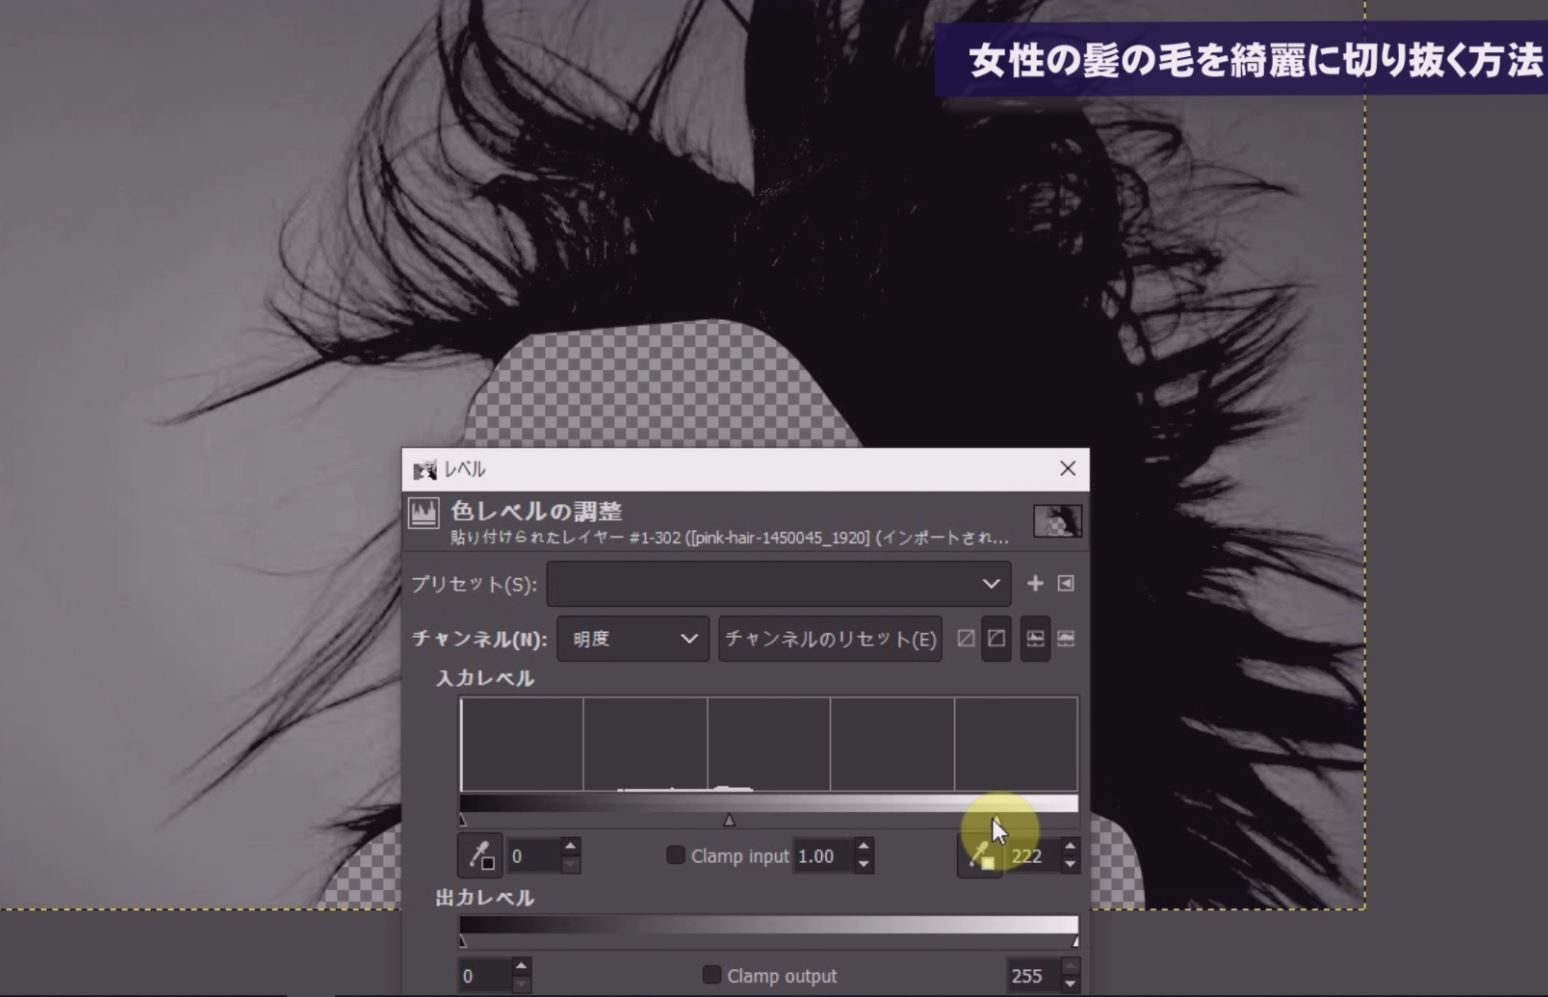Save current settings as named preset
The image size is (1548, 997).
click(1035, 583)
